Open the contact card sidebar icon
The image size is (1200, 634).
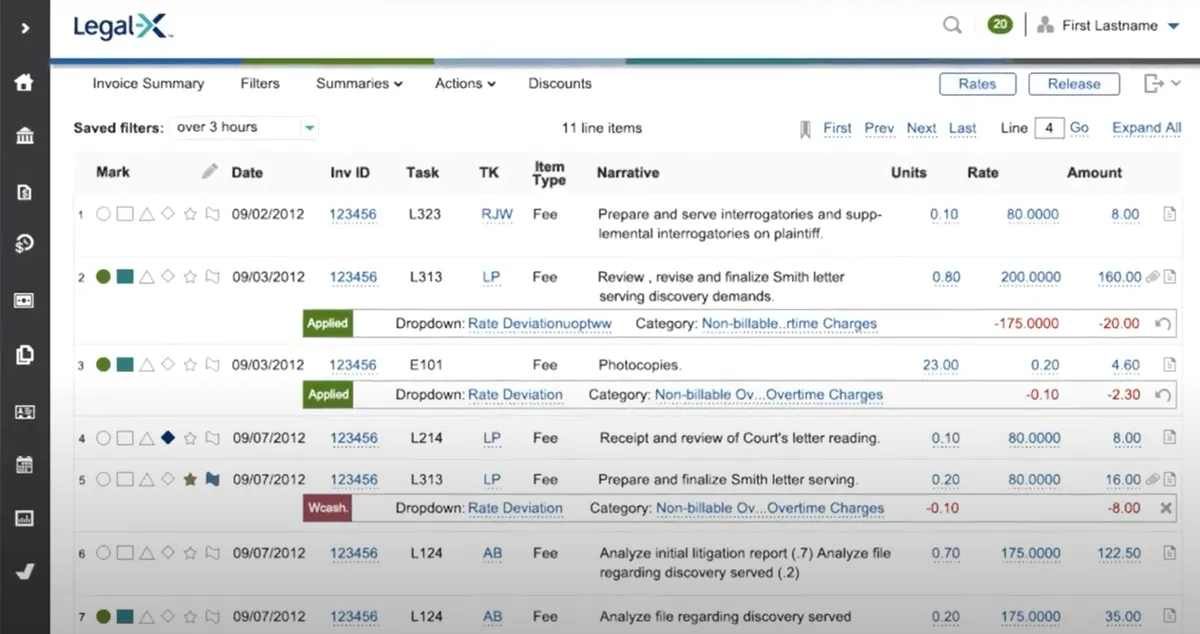(25, 410)
